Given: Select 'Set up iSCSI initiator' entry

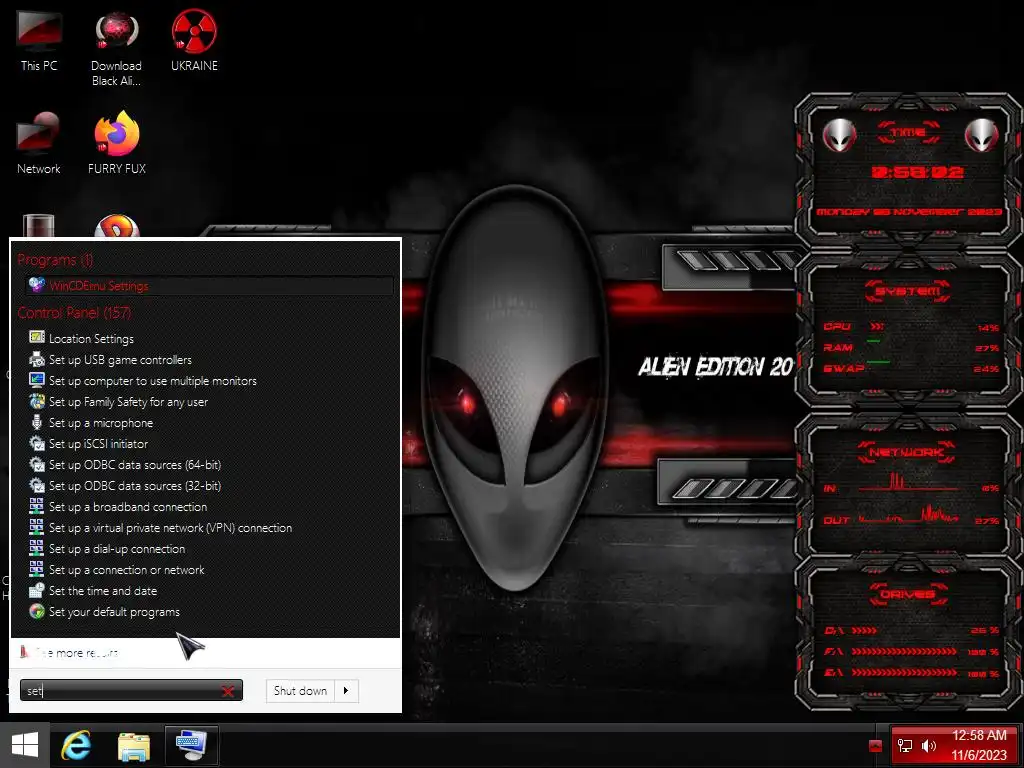Looking at the screenshot, I should pos(99,443).
